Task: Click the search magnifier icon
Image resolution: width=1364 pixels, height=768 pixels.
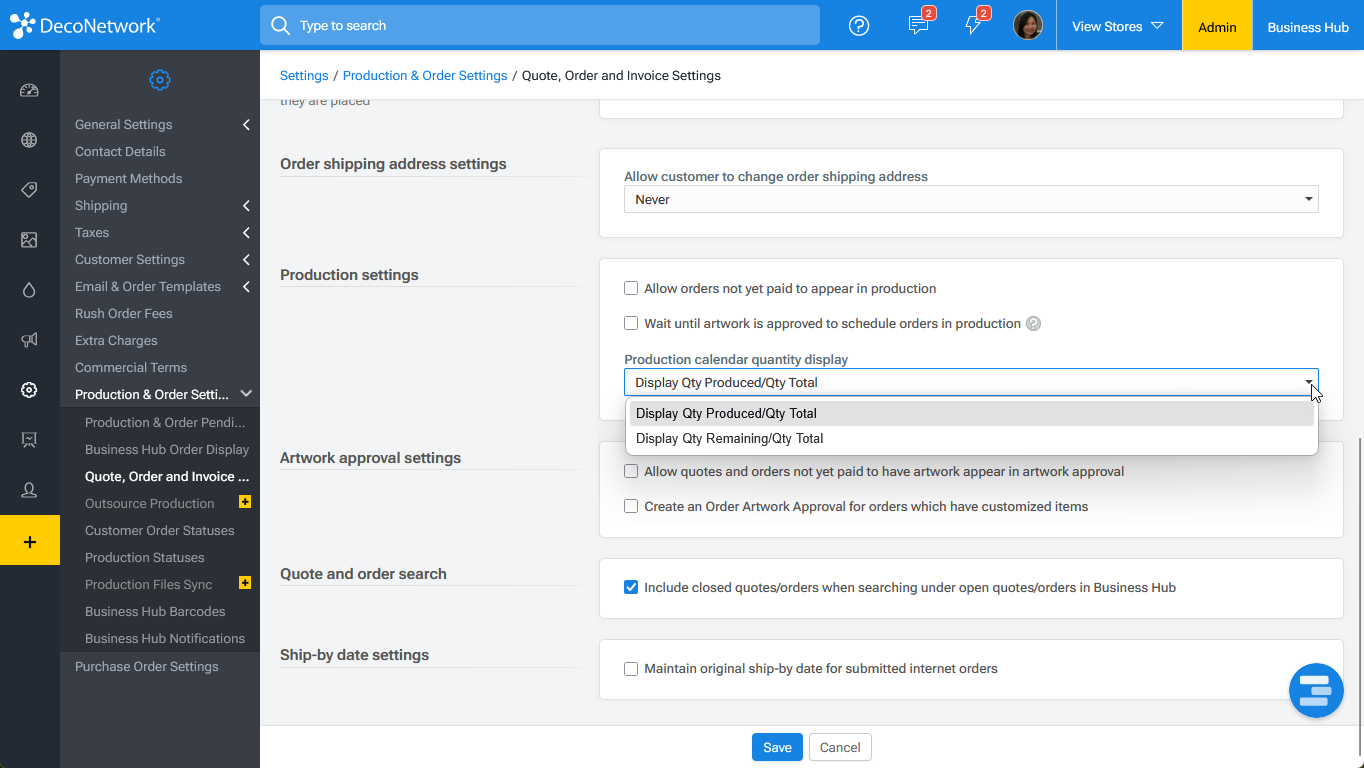Action: (x=281, y=25)
